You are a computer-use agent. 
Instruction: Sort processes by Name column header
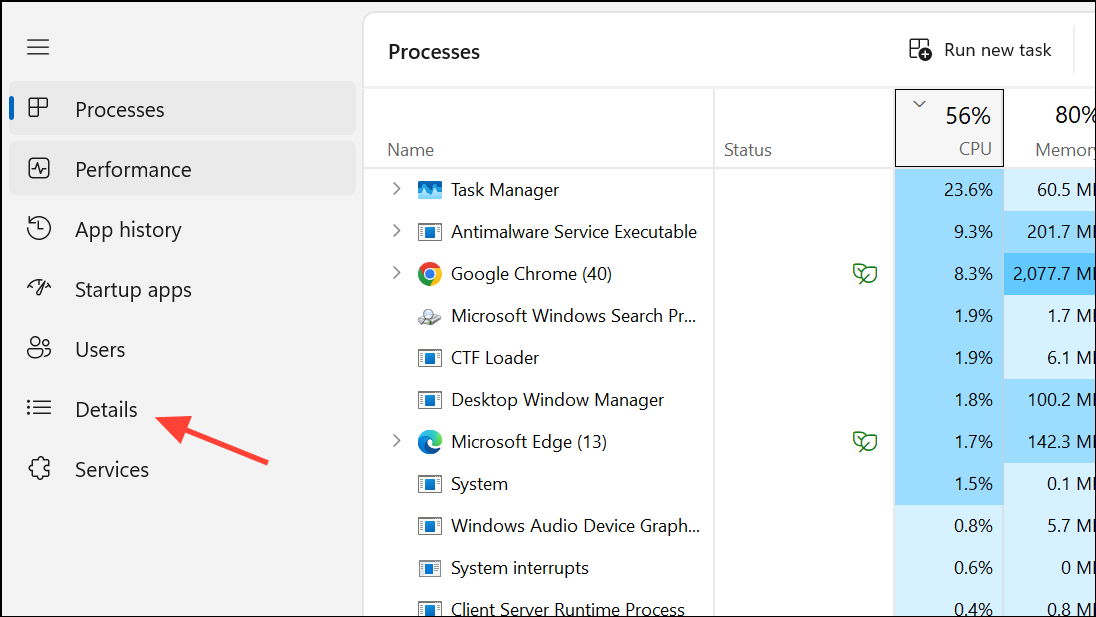tap(411, 150)
